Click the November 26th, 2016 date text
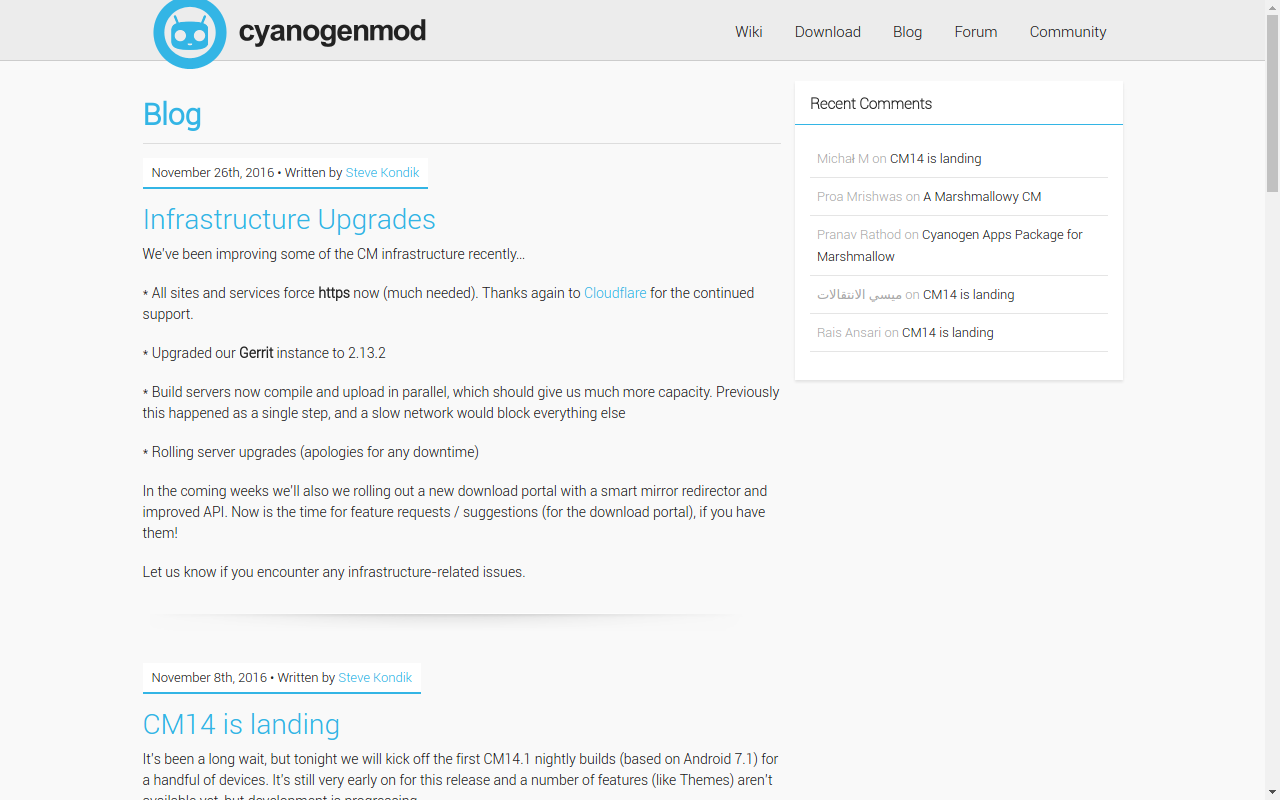This screenshot has height=800, width=1280. [x=213, y=173]
